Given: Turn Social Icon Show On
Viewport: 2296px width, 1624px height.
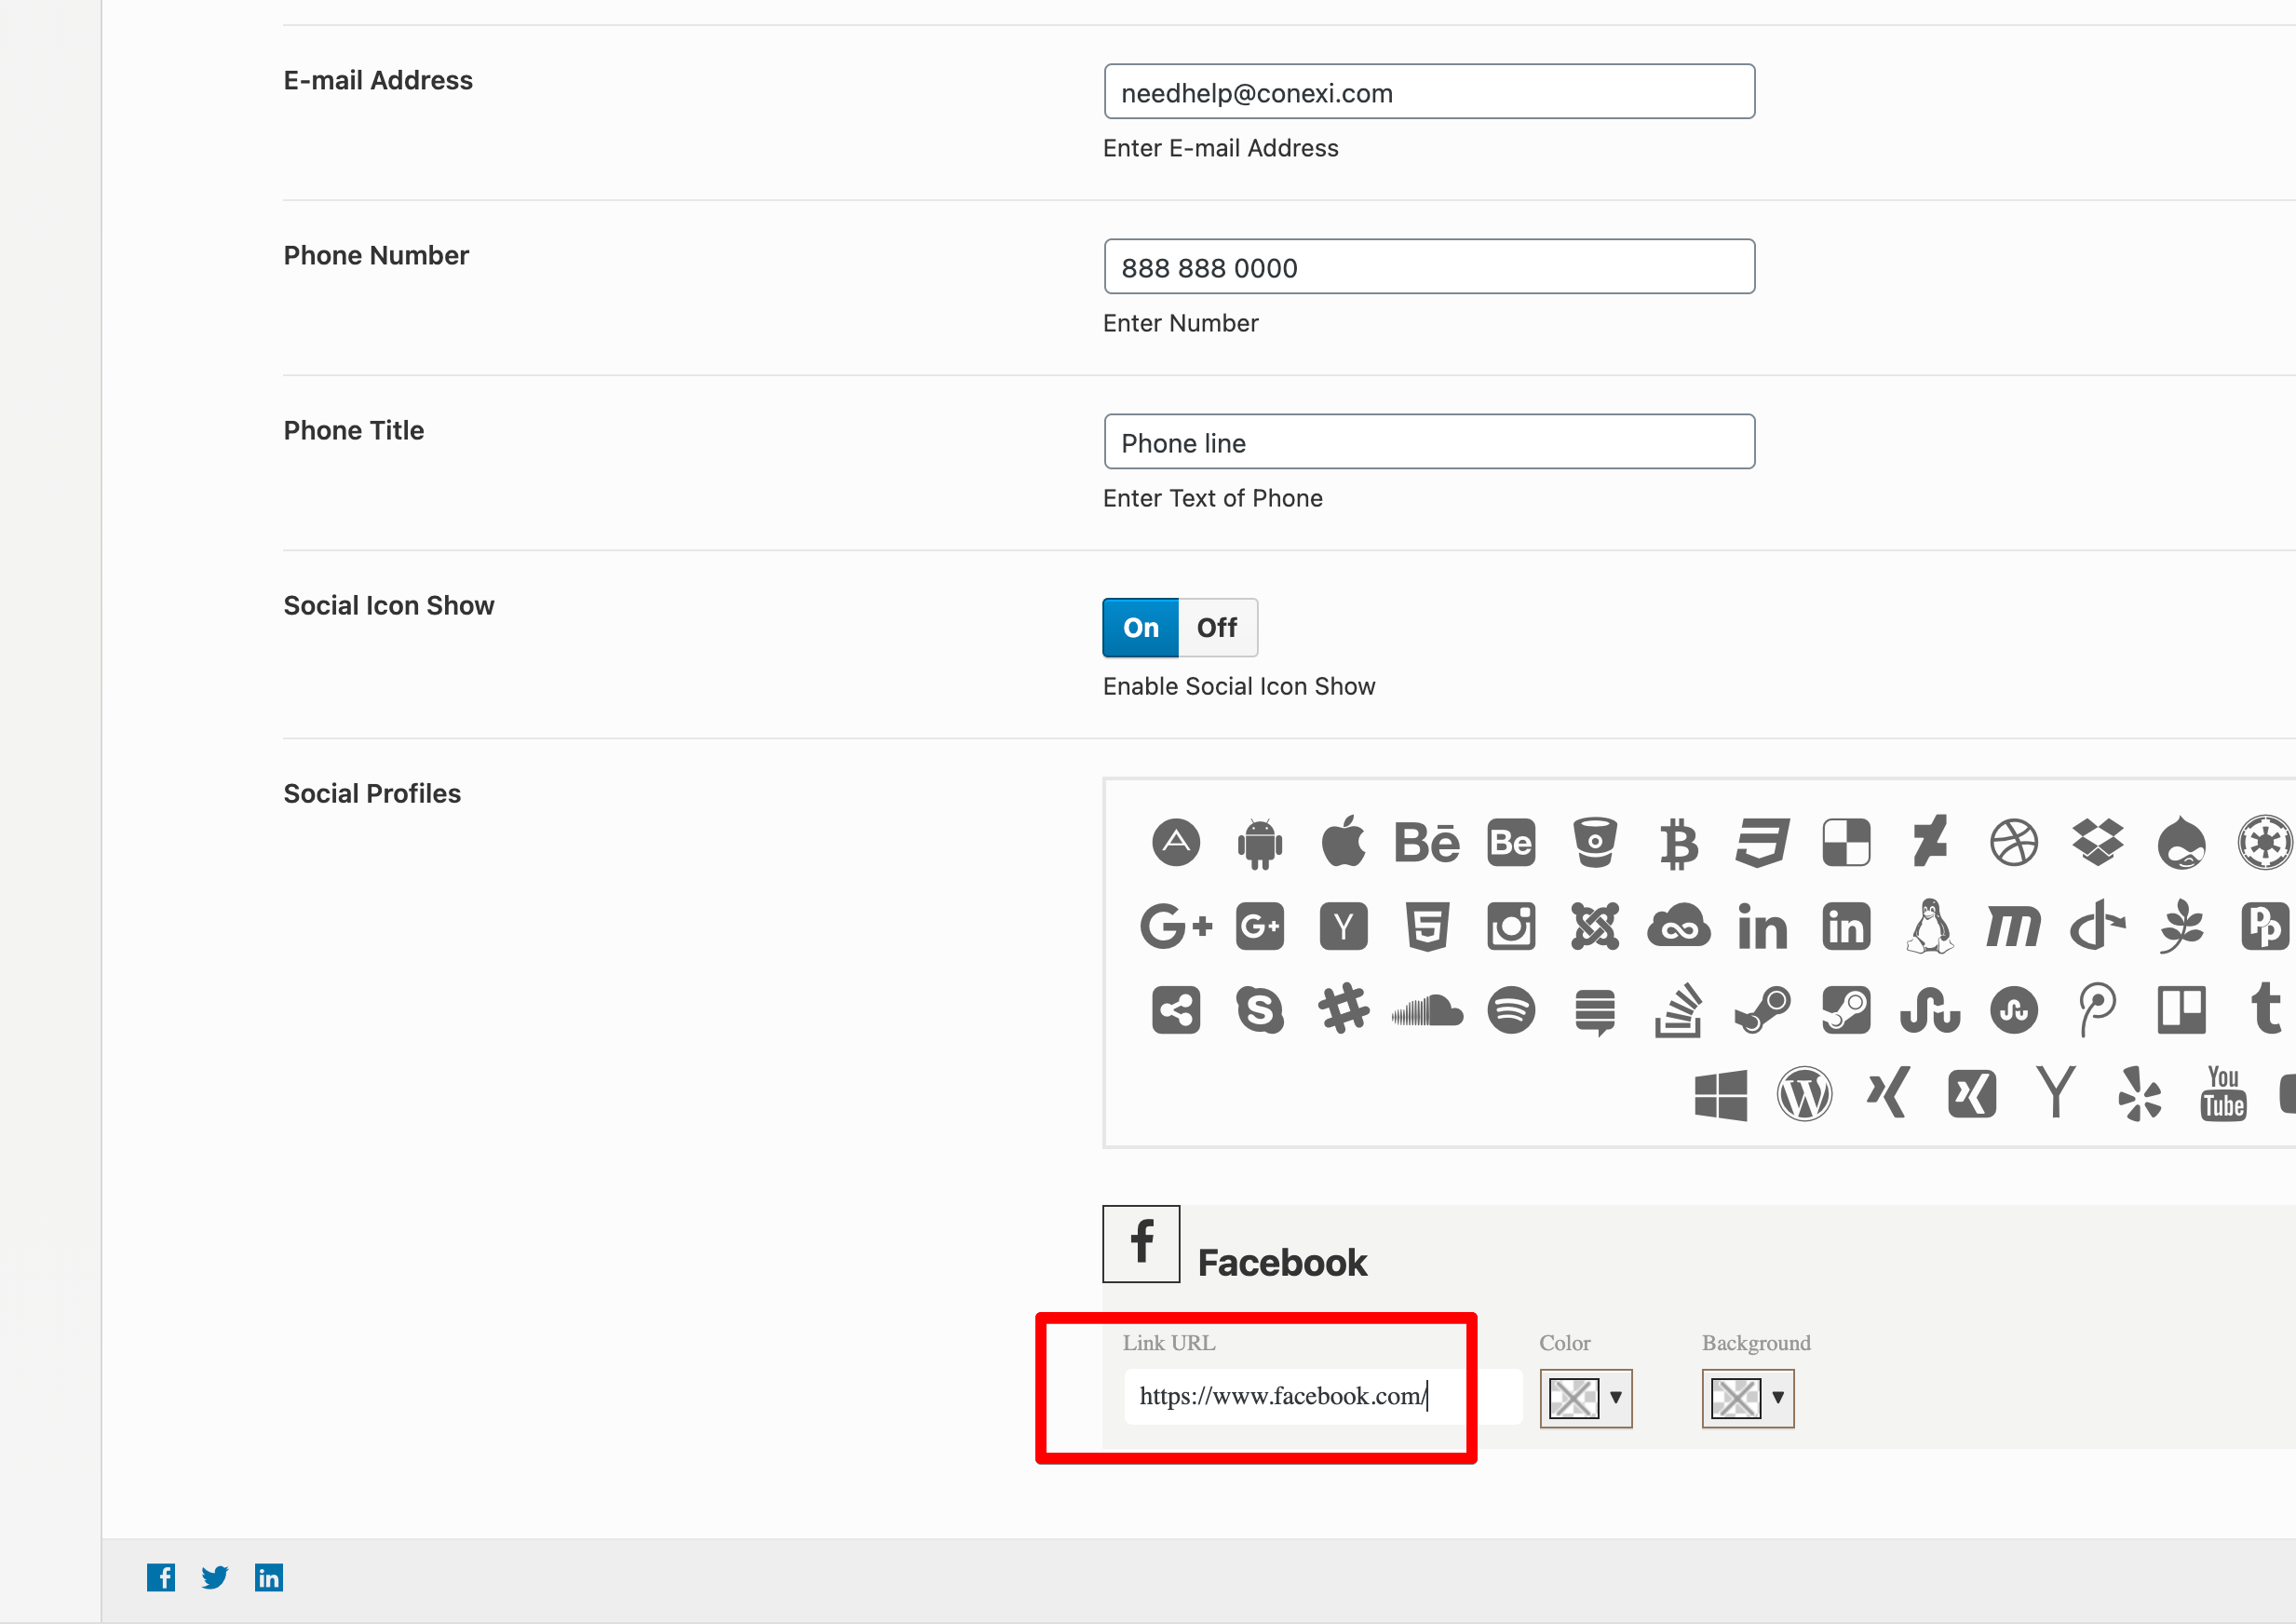Looking at the screenshot, I should pos(1140,628).
